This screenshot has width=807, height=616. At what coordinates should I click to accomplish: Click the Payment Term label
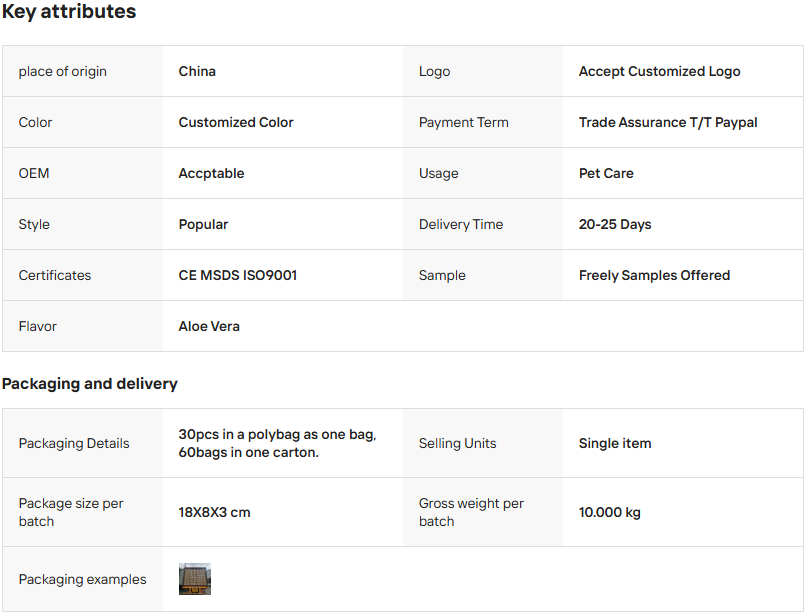pos(463,122)
